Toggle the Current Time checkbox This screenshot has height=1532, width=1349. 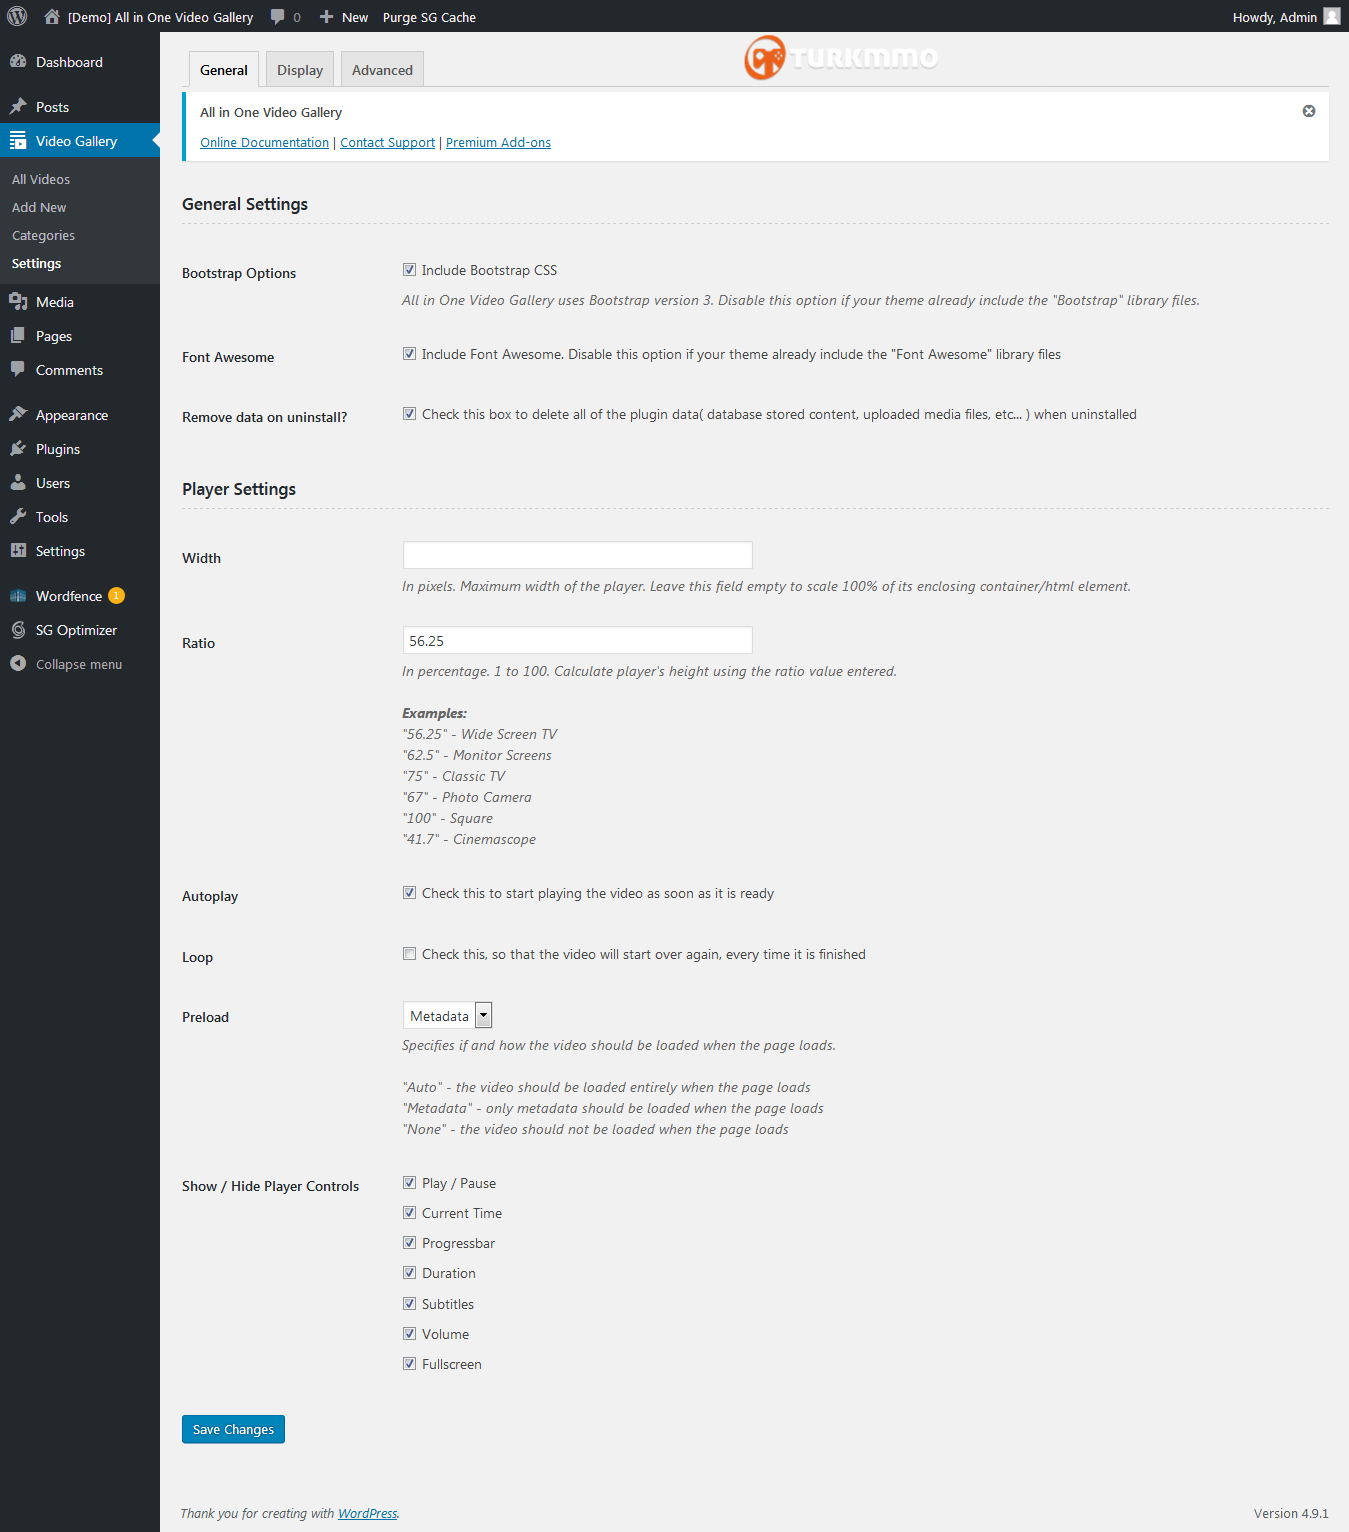click(x=409, y=1212)
